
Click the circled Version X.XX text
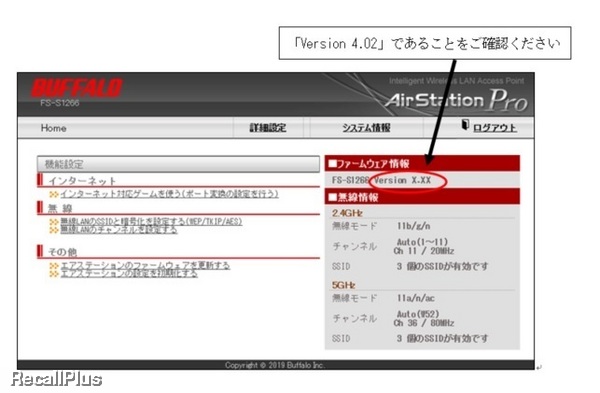click(x=403, y=180)
